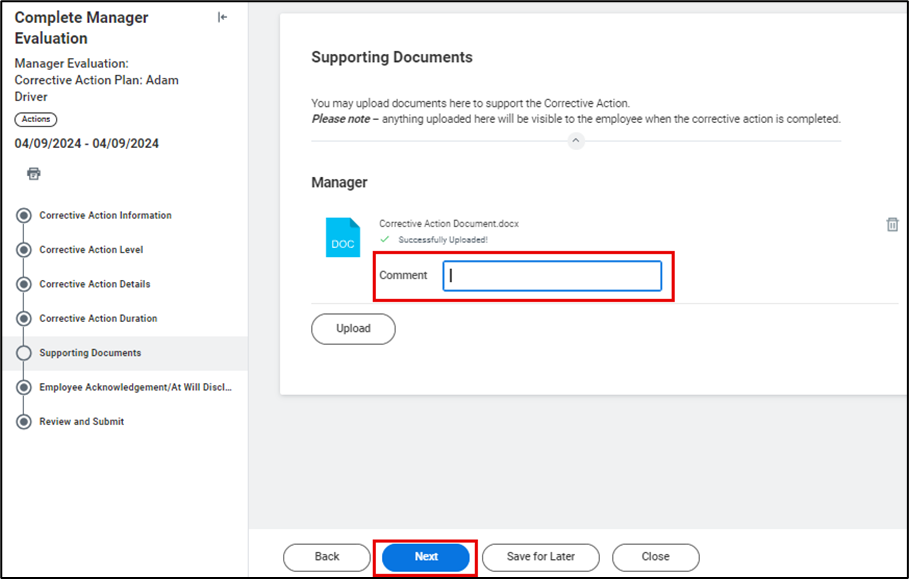The image size is (909, 579).
Task: Go to Corrective Action Duration step
Action: [98, 319]
